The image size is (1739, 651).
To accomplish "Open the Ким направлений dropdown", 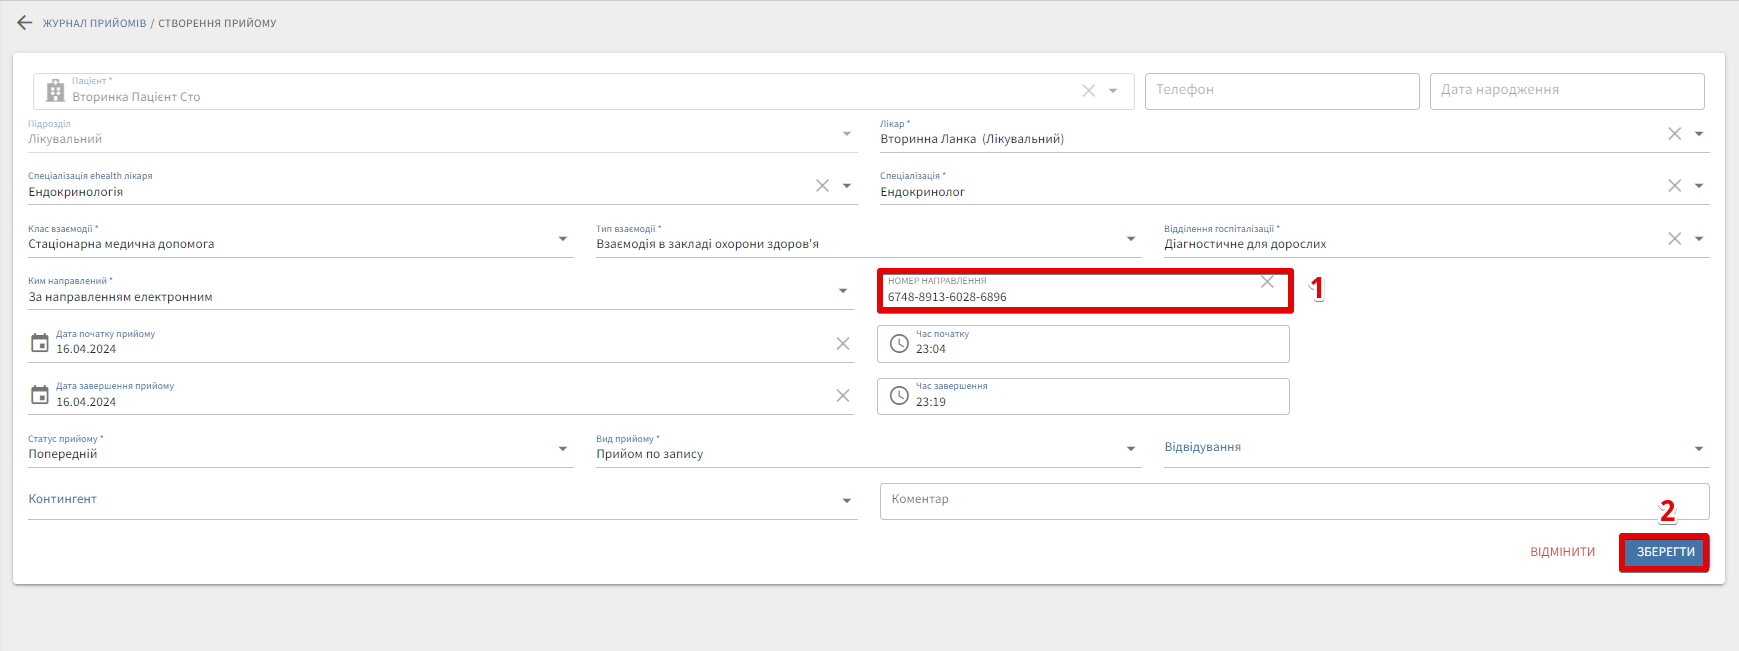I will click(x=843, y=291).
